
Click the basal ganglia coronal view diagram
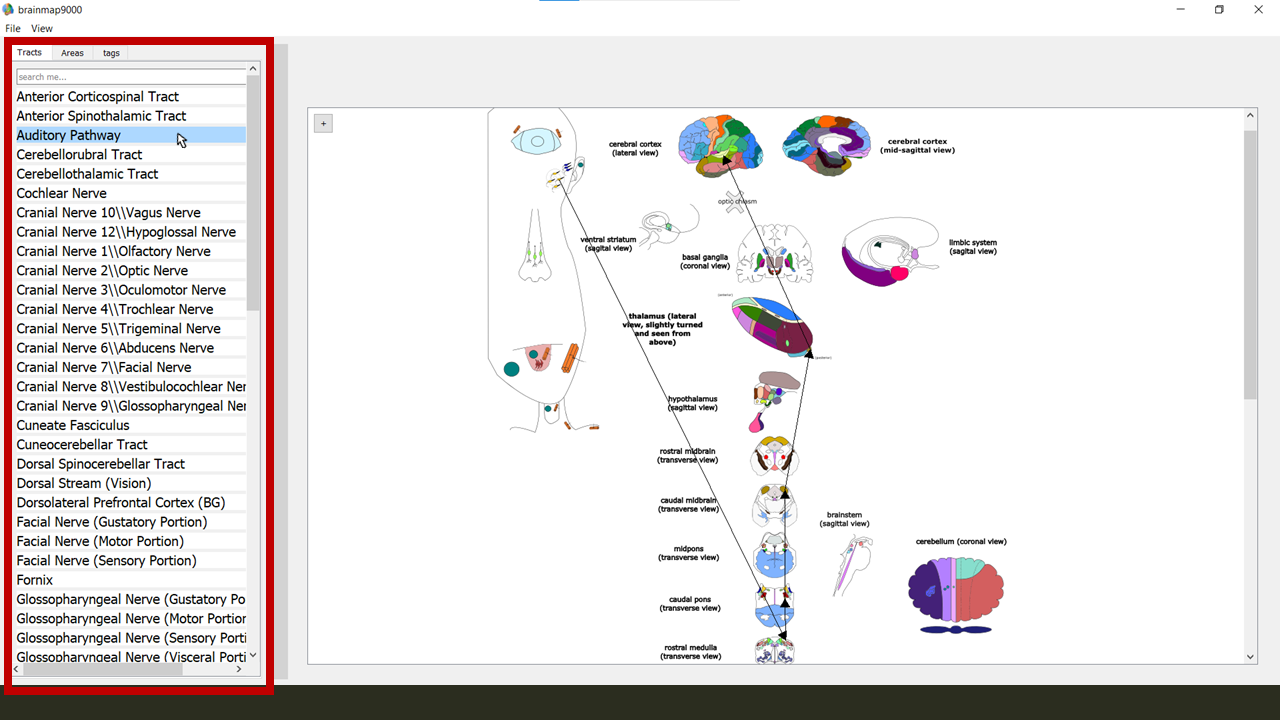(x=775, y=254)
